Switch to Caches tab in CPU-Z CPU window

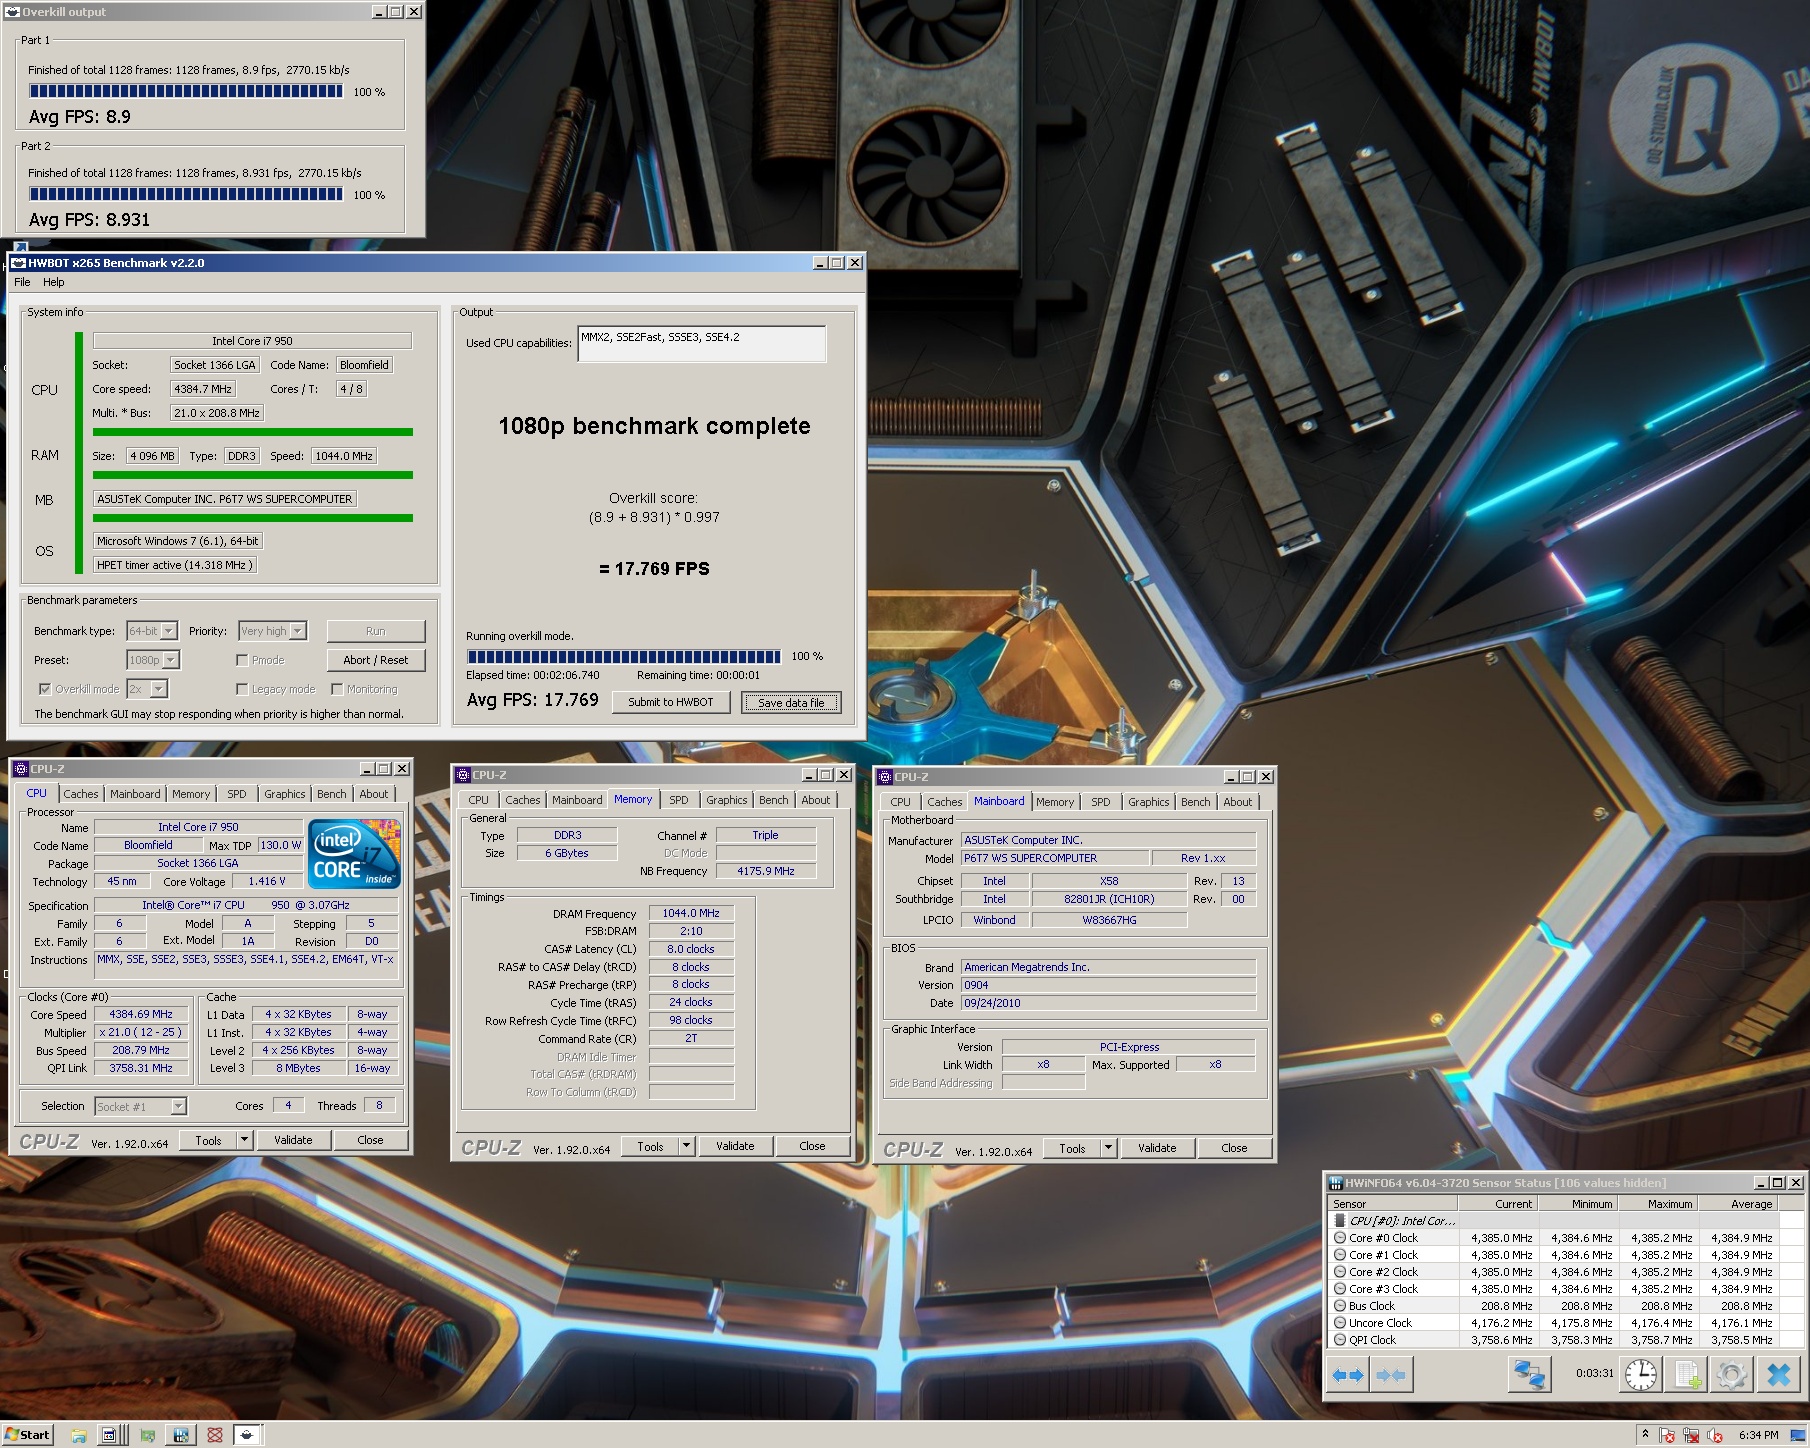pos(81,794)
